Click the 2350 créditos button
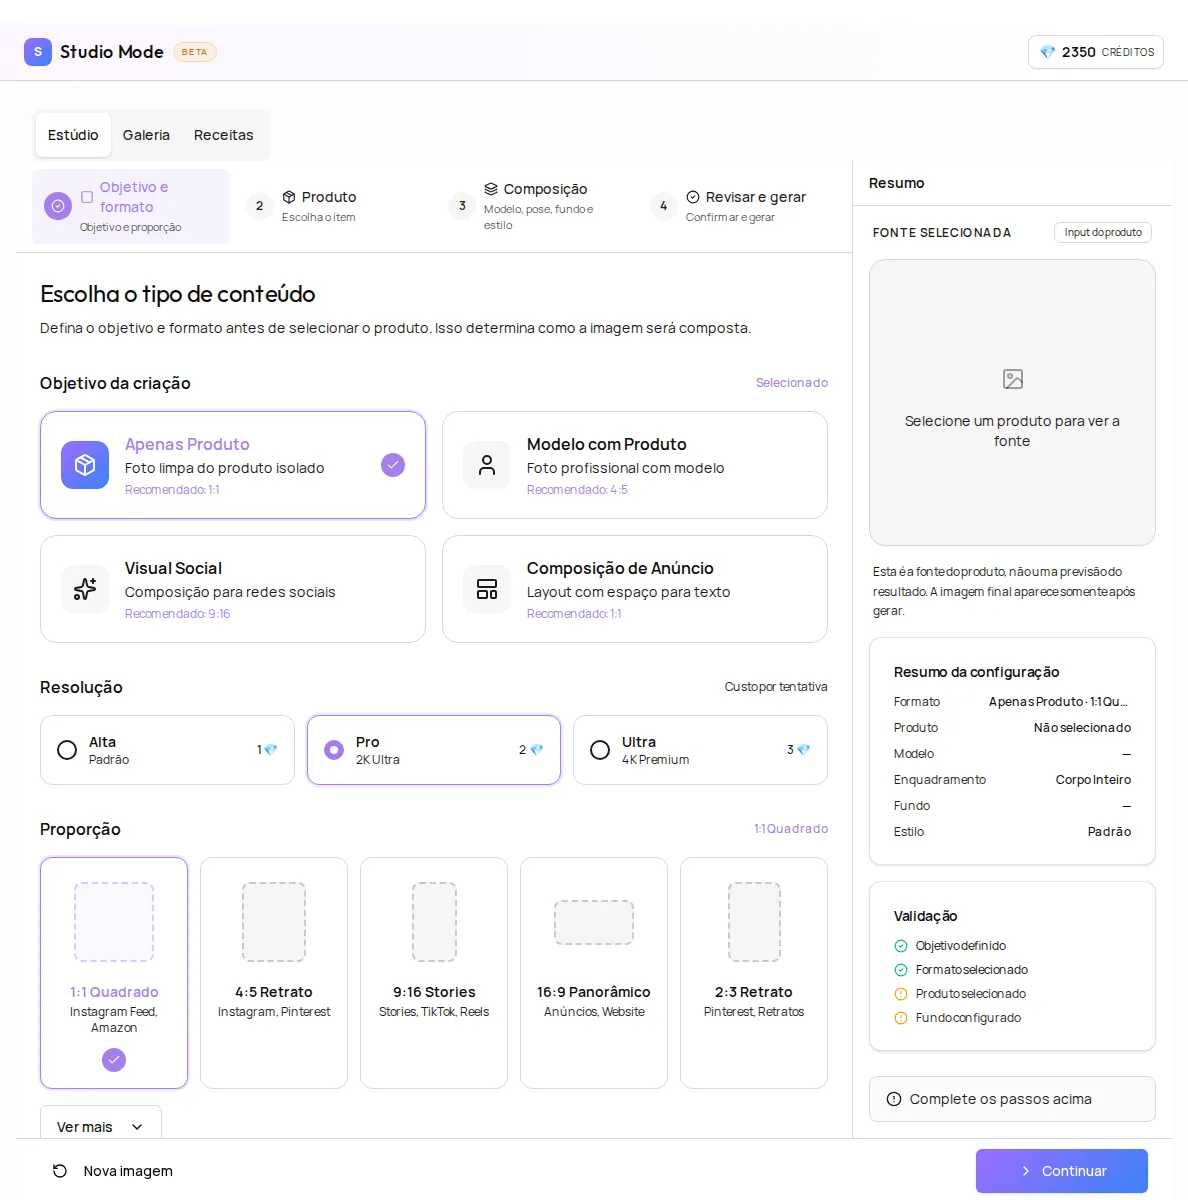Screen dimensions: 1188x1200 1096,52
